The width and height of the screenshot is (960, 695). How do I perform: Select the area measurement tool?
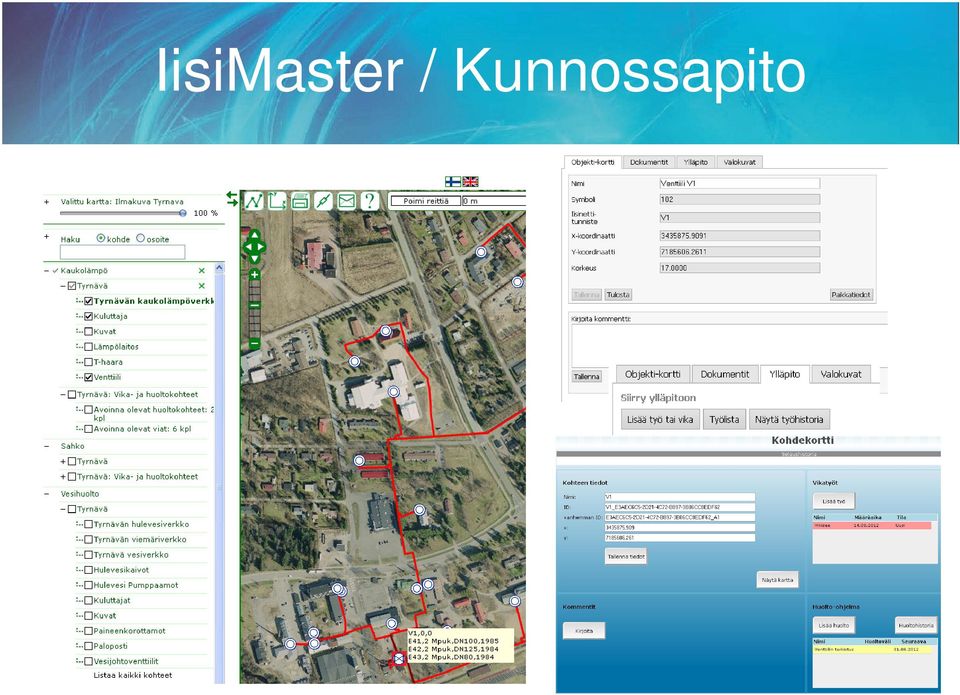[x=277, y=201]
